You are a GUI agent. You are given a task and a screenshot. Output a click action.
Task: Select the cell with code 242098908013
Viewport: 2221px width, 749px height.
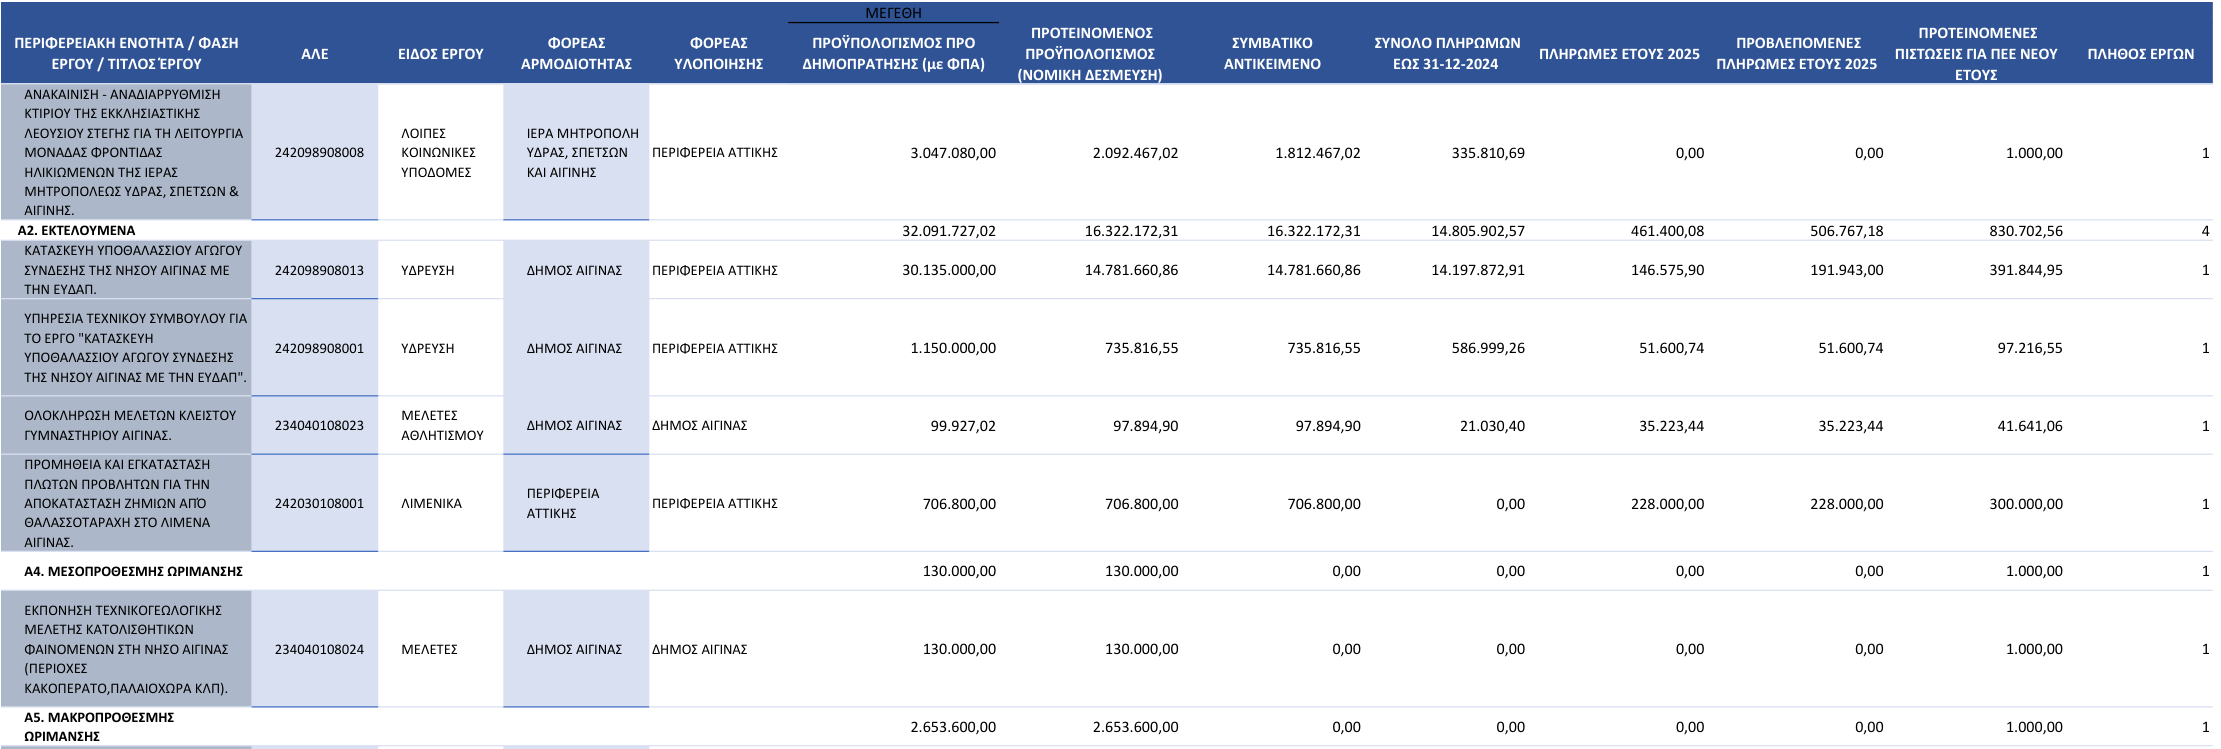click(x=319, y=270)
